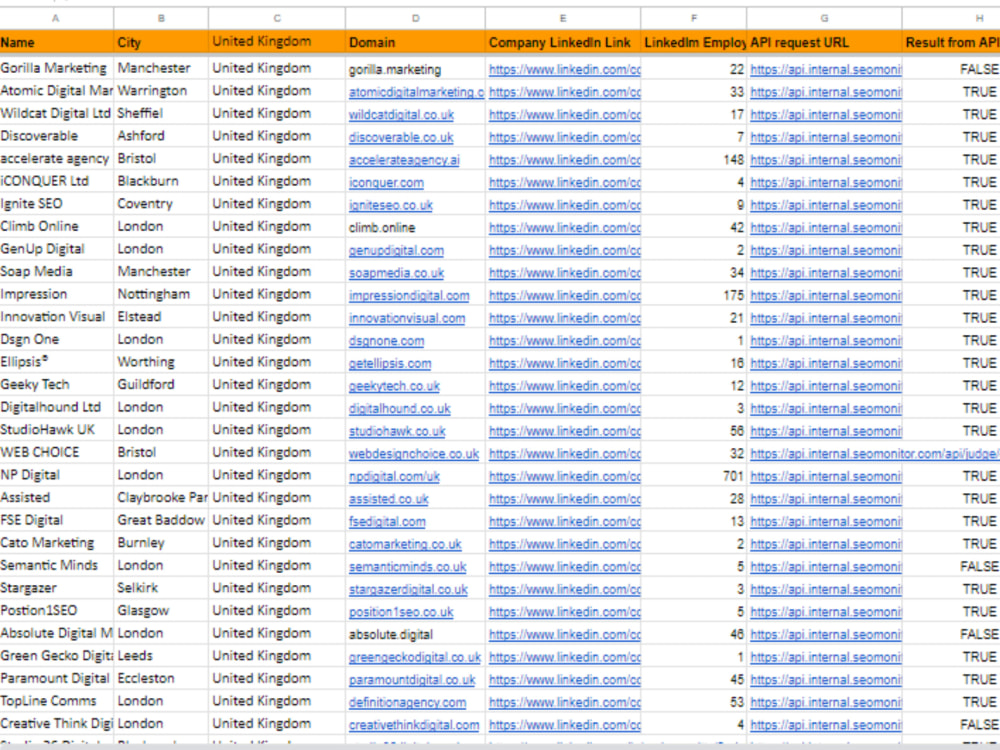The width and height of the screenshot is (1000, 750).
Task: Open NP Digital's LinkedIn link
Action: tap(564, 477)
